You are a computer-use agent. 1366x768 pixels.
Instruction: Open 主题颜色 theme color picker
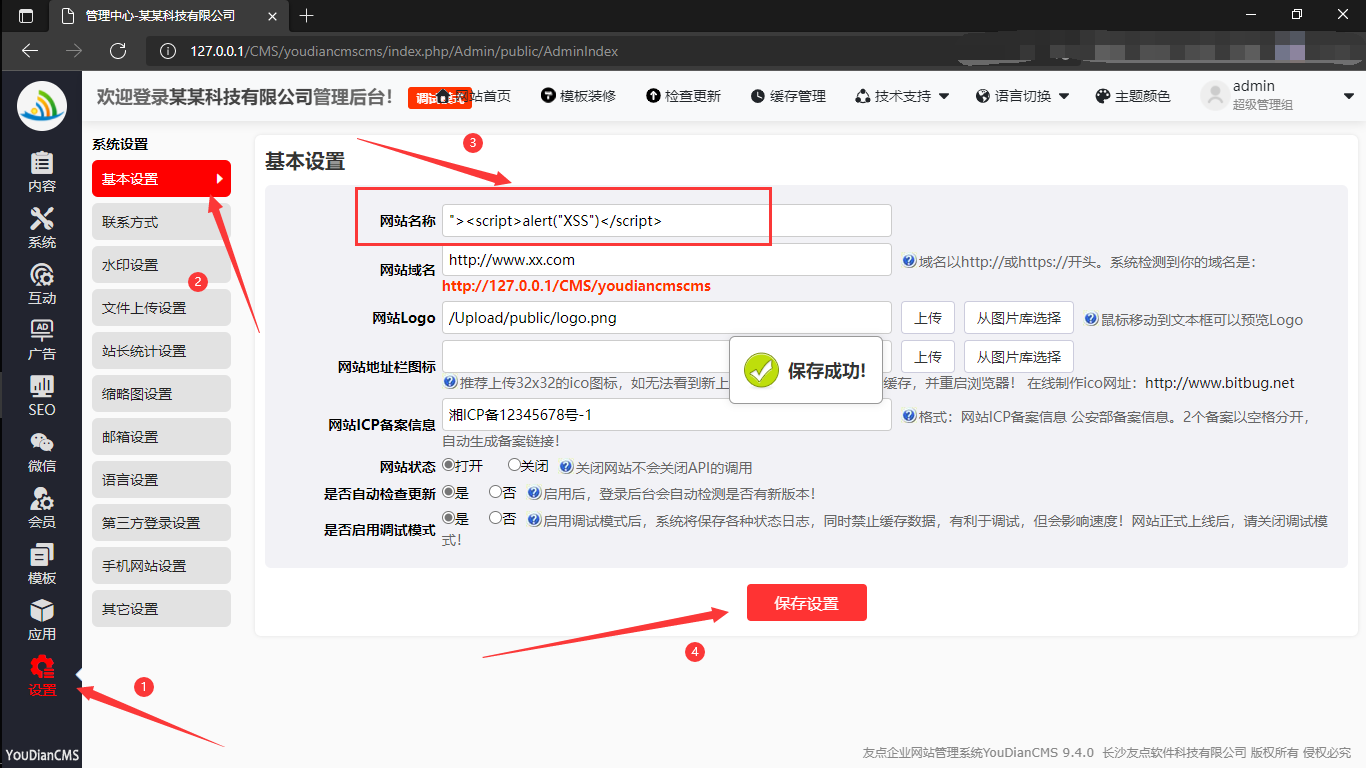pos(1133,96)
